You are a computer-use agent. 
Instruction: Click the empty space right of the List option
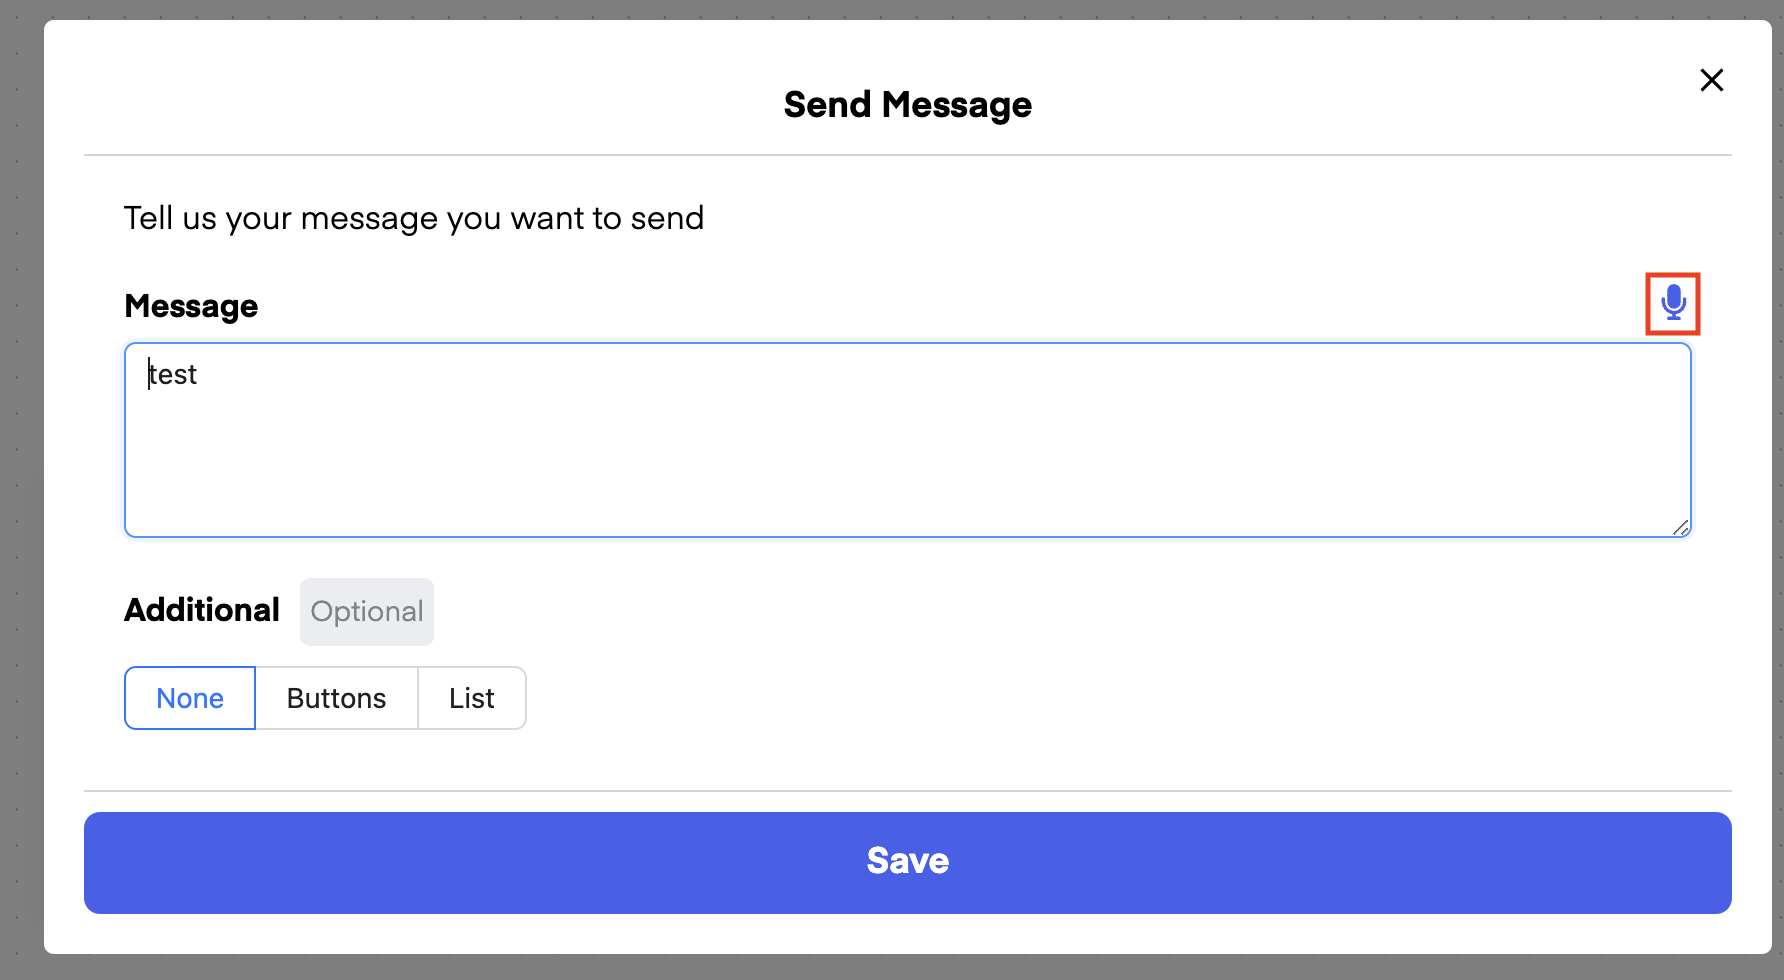click(1000, 698)
